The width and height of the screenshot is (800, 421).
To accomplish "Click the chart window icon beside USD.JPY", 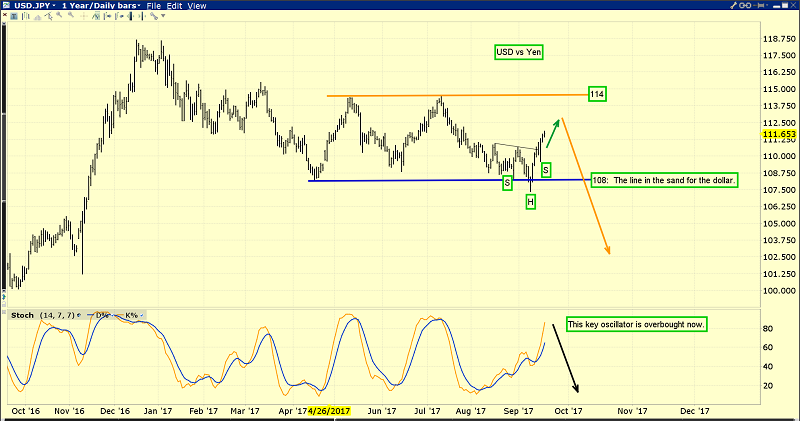I will pos(7,6).
